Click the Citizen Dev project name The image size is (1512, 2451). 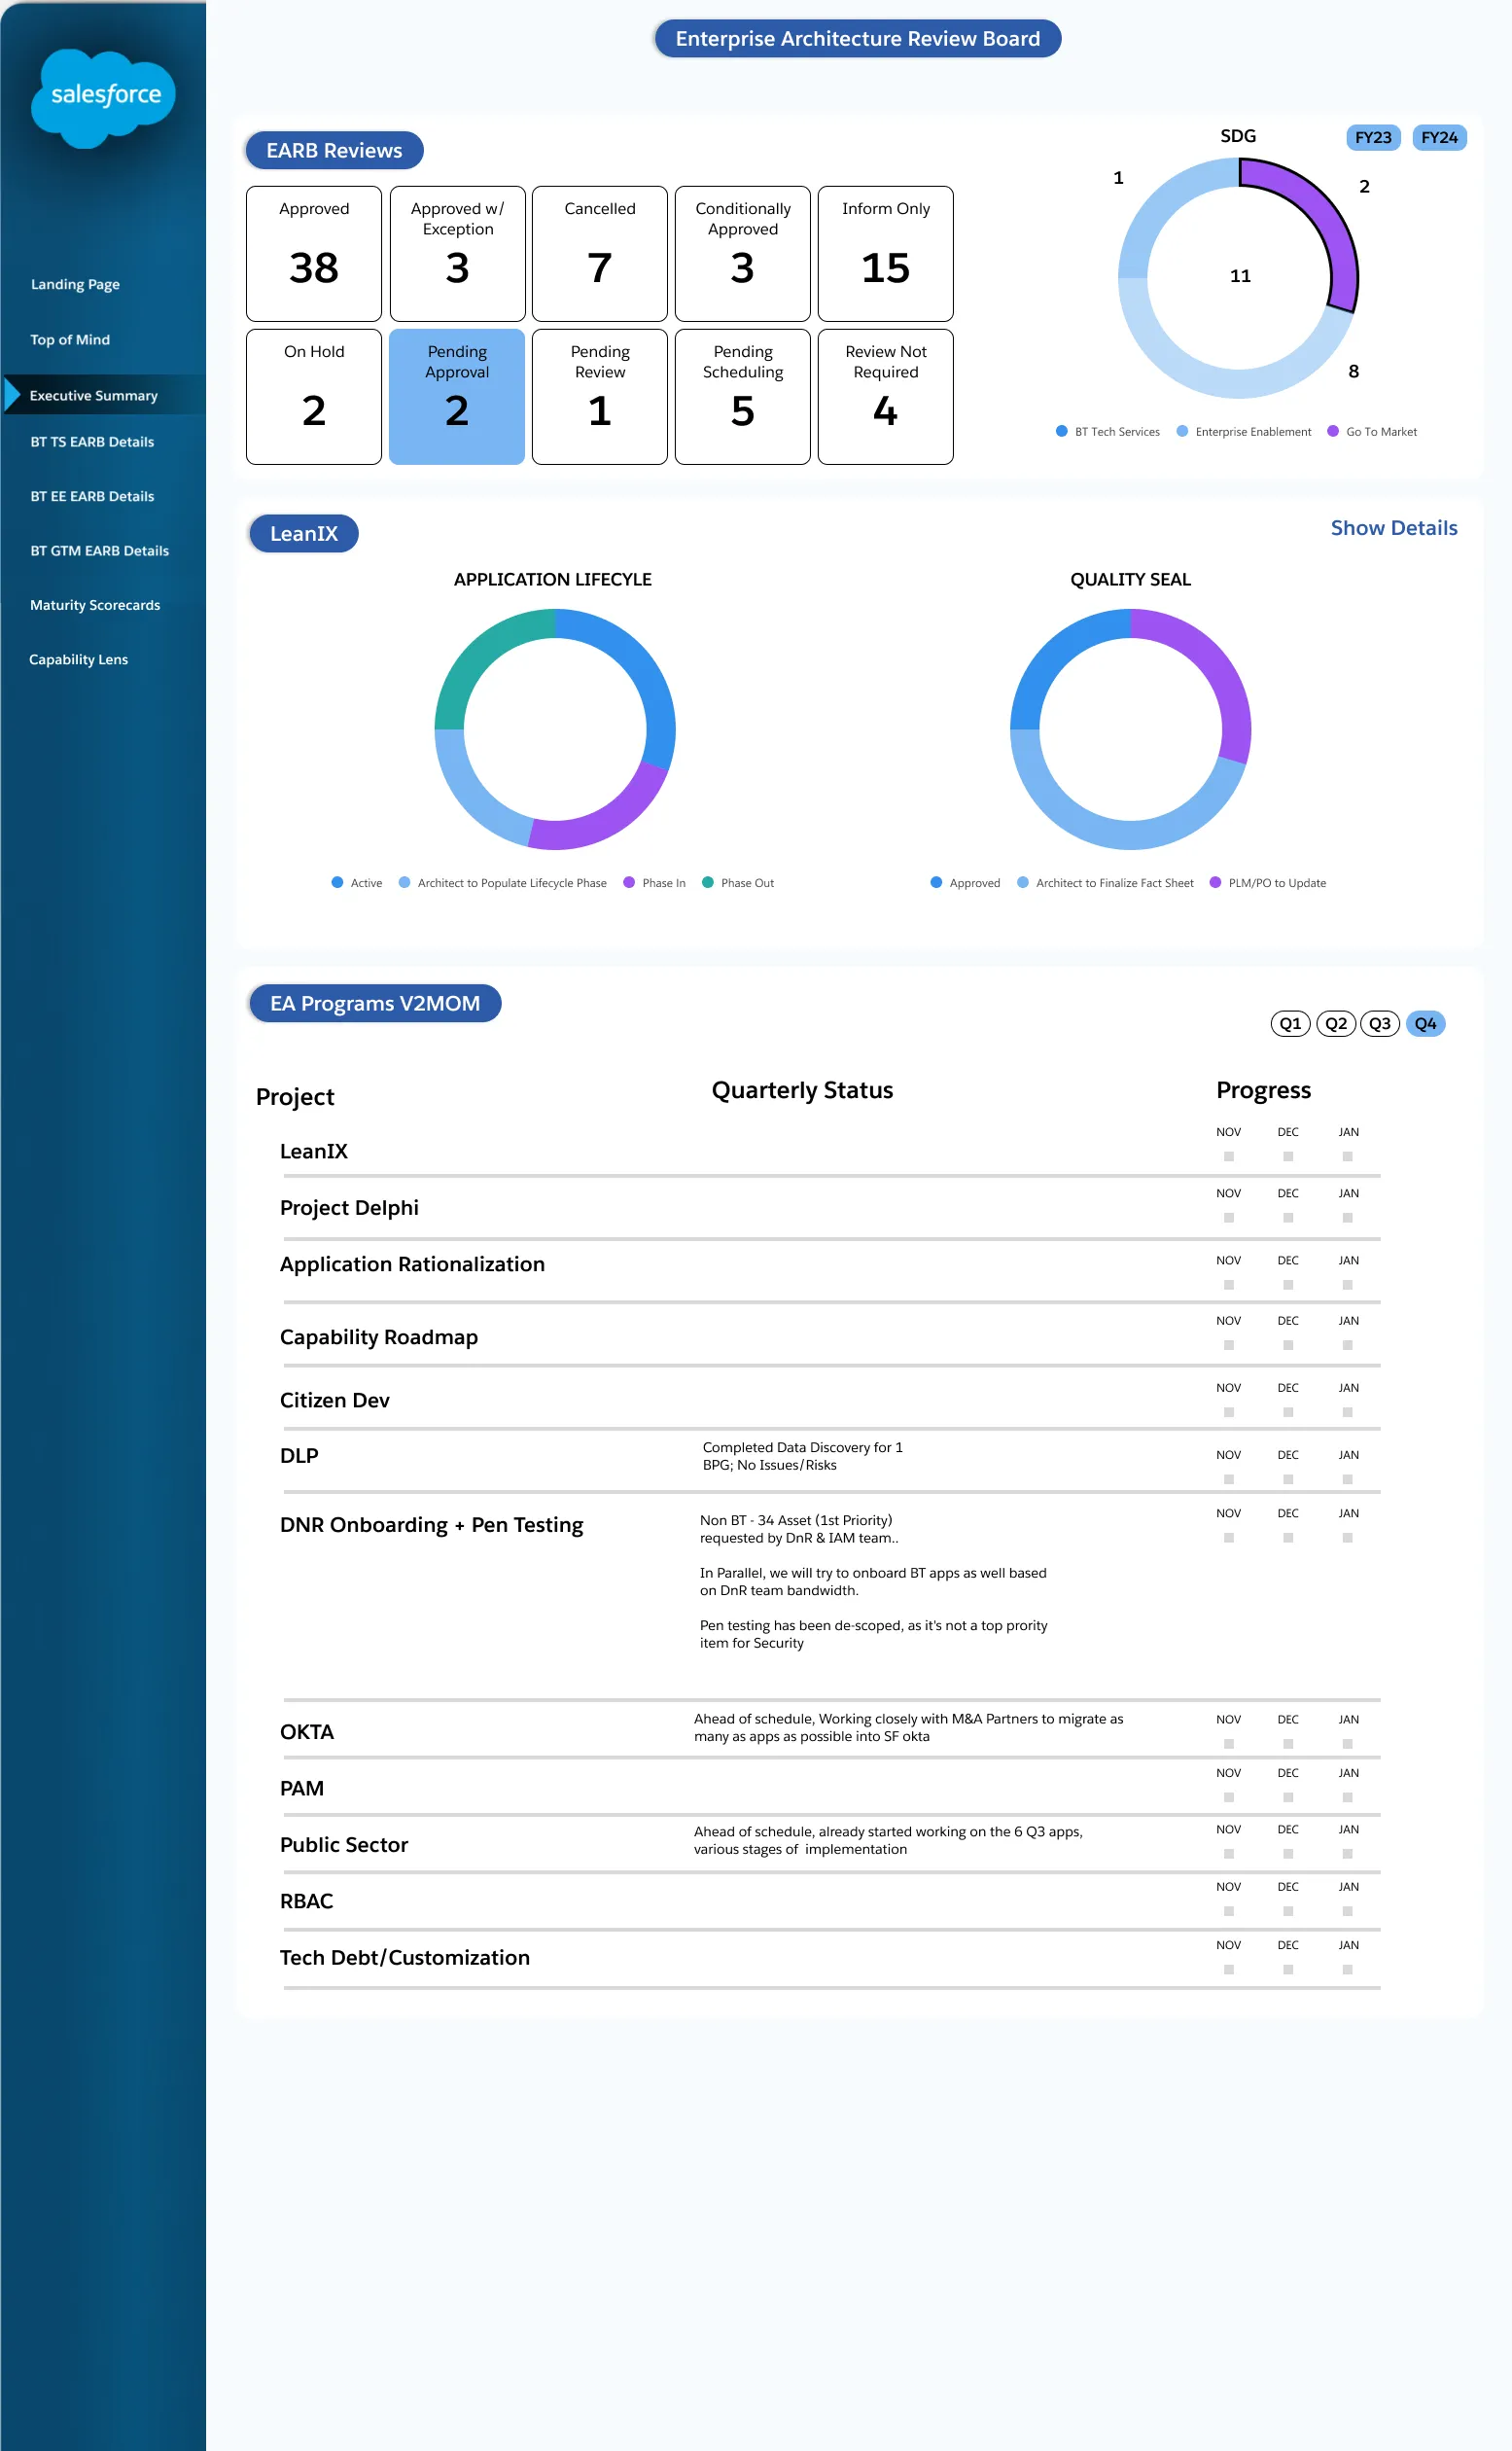335,1400
